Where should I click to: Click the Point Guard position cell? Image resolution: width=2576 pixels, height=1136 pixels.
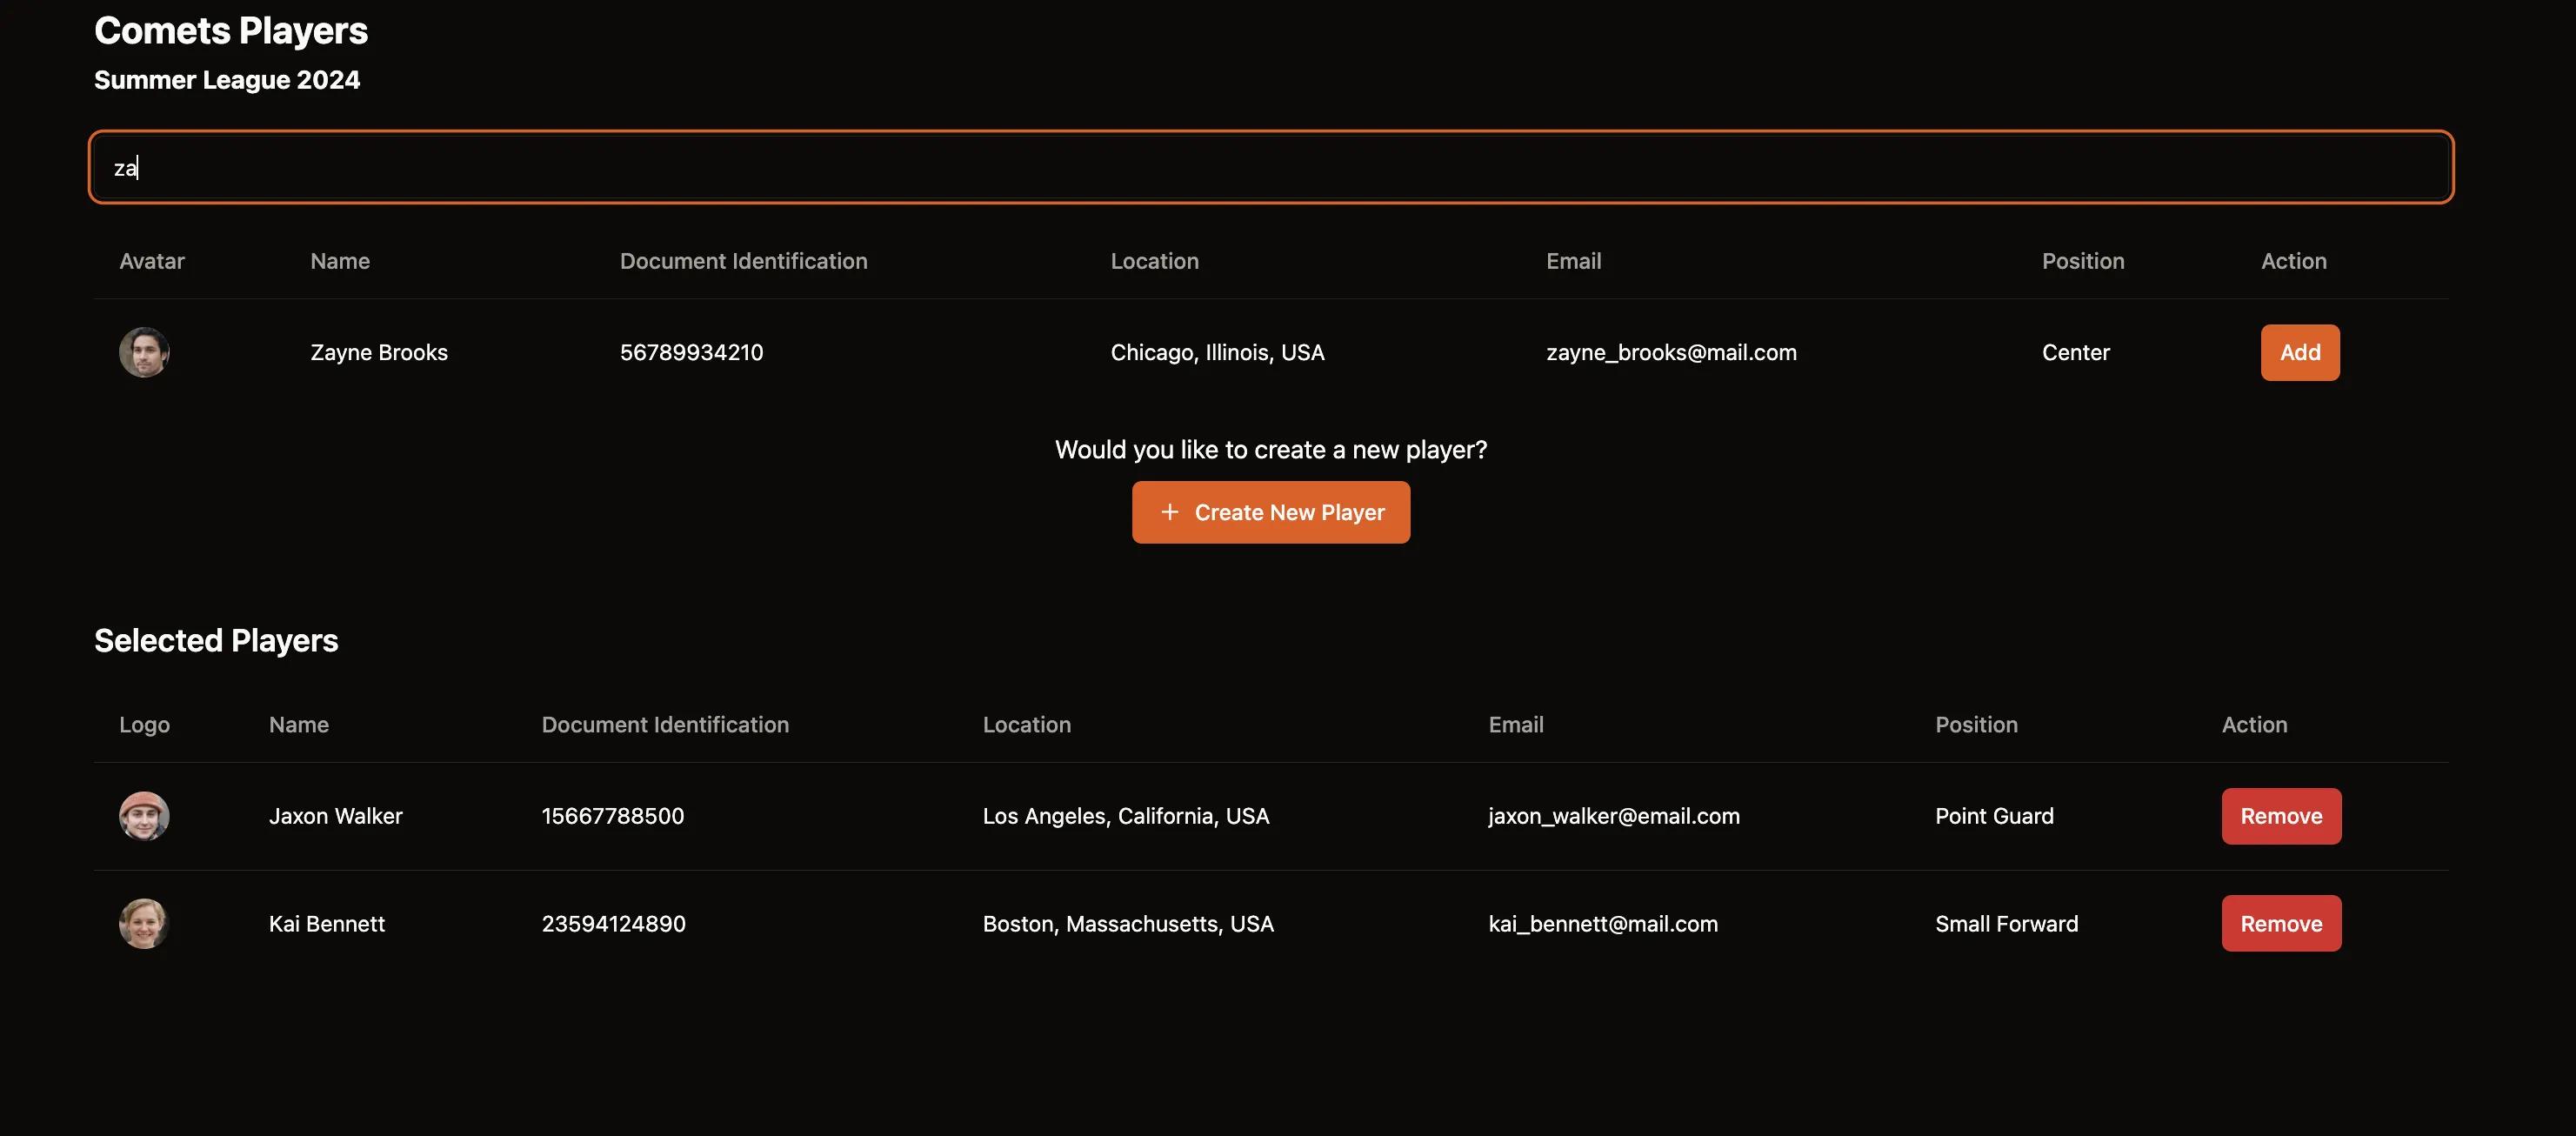[x=1994, y=816]
